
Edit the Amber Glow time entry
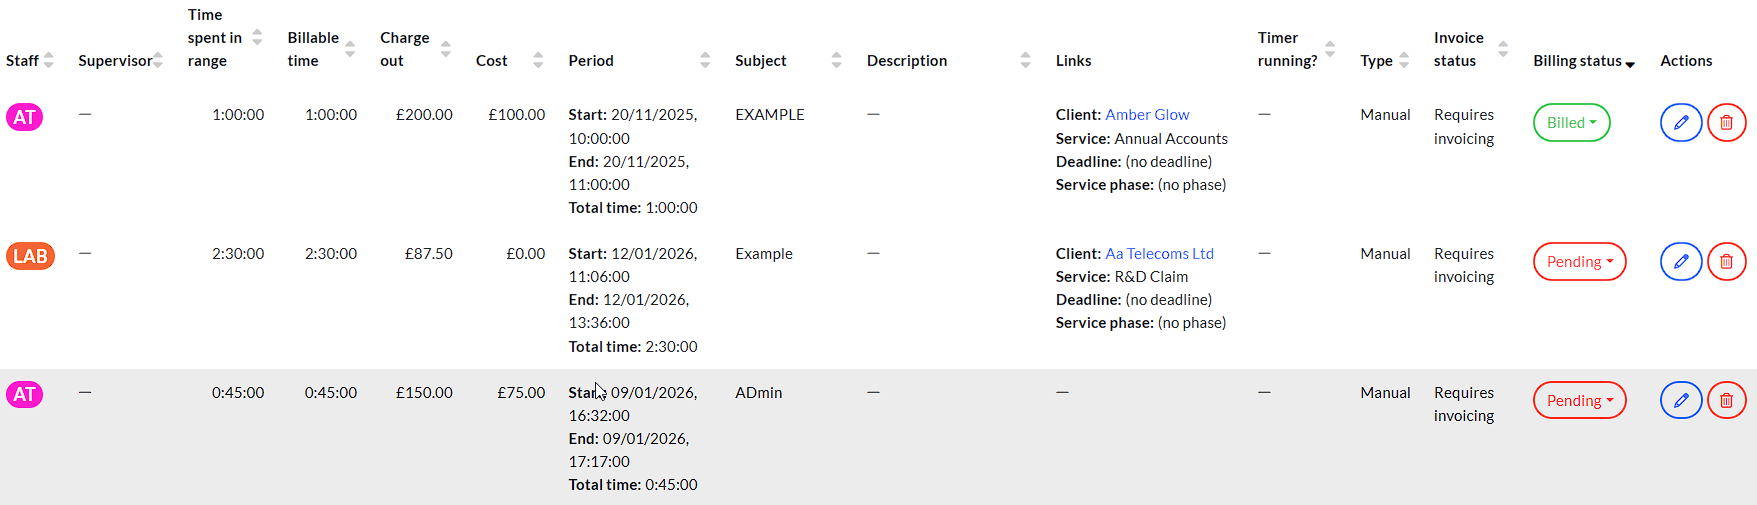click(x=1680, y=123)
